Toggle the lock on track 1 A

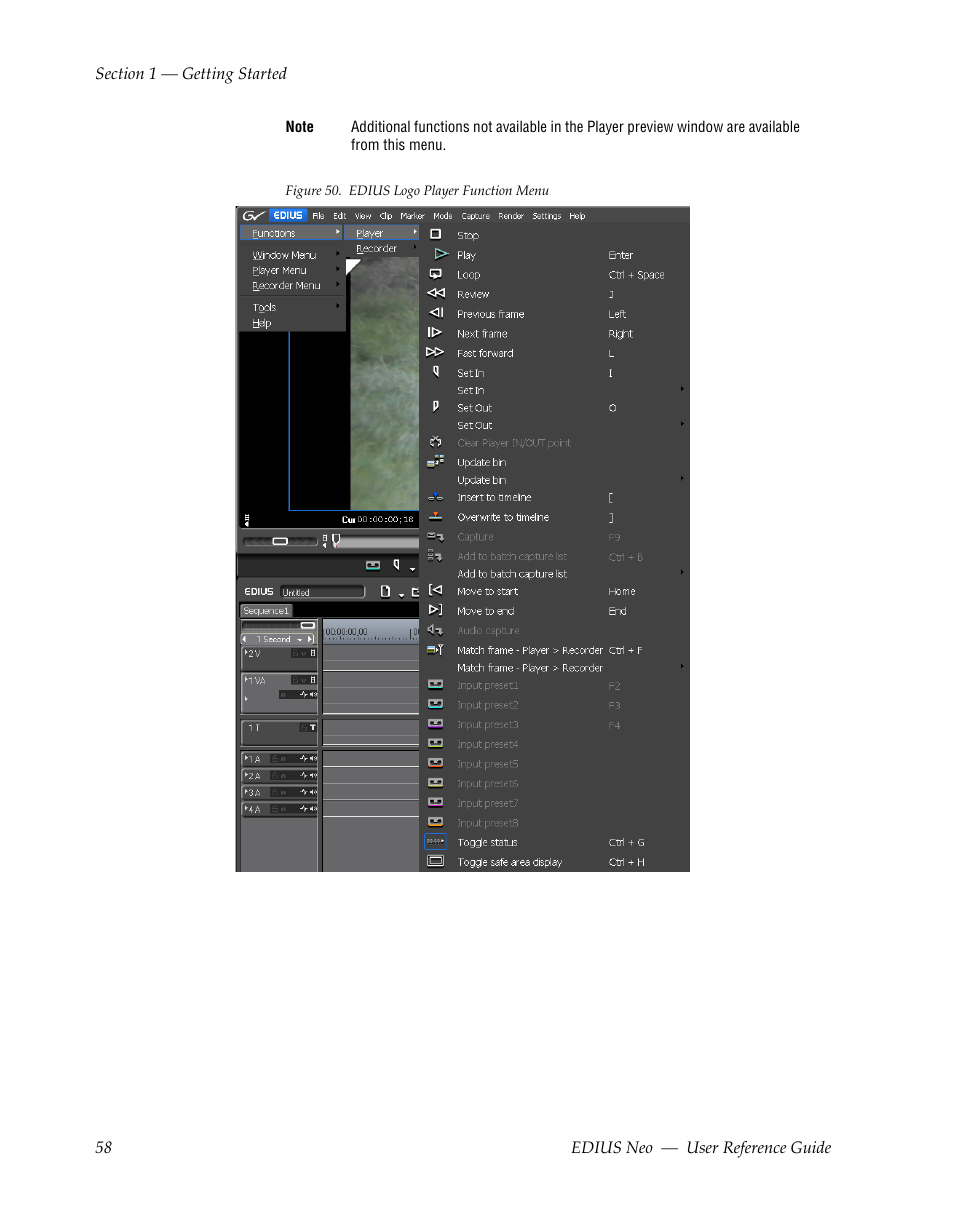point(275,759)
